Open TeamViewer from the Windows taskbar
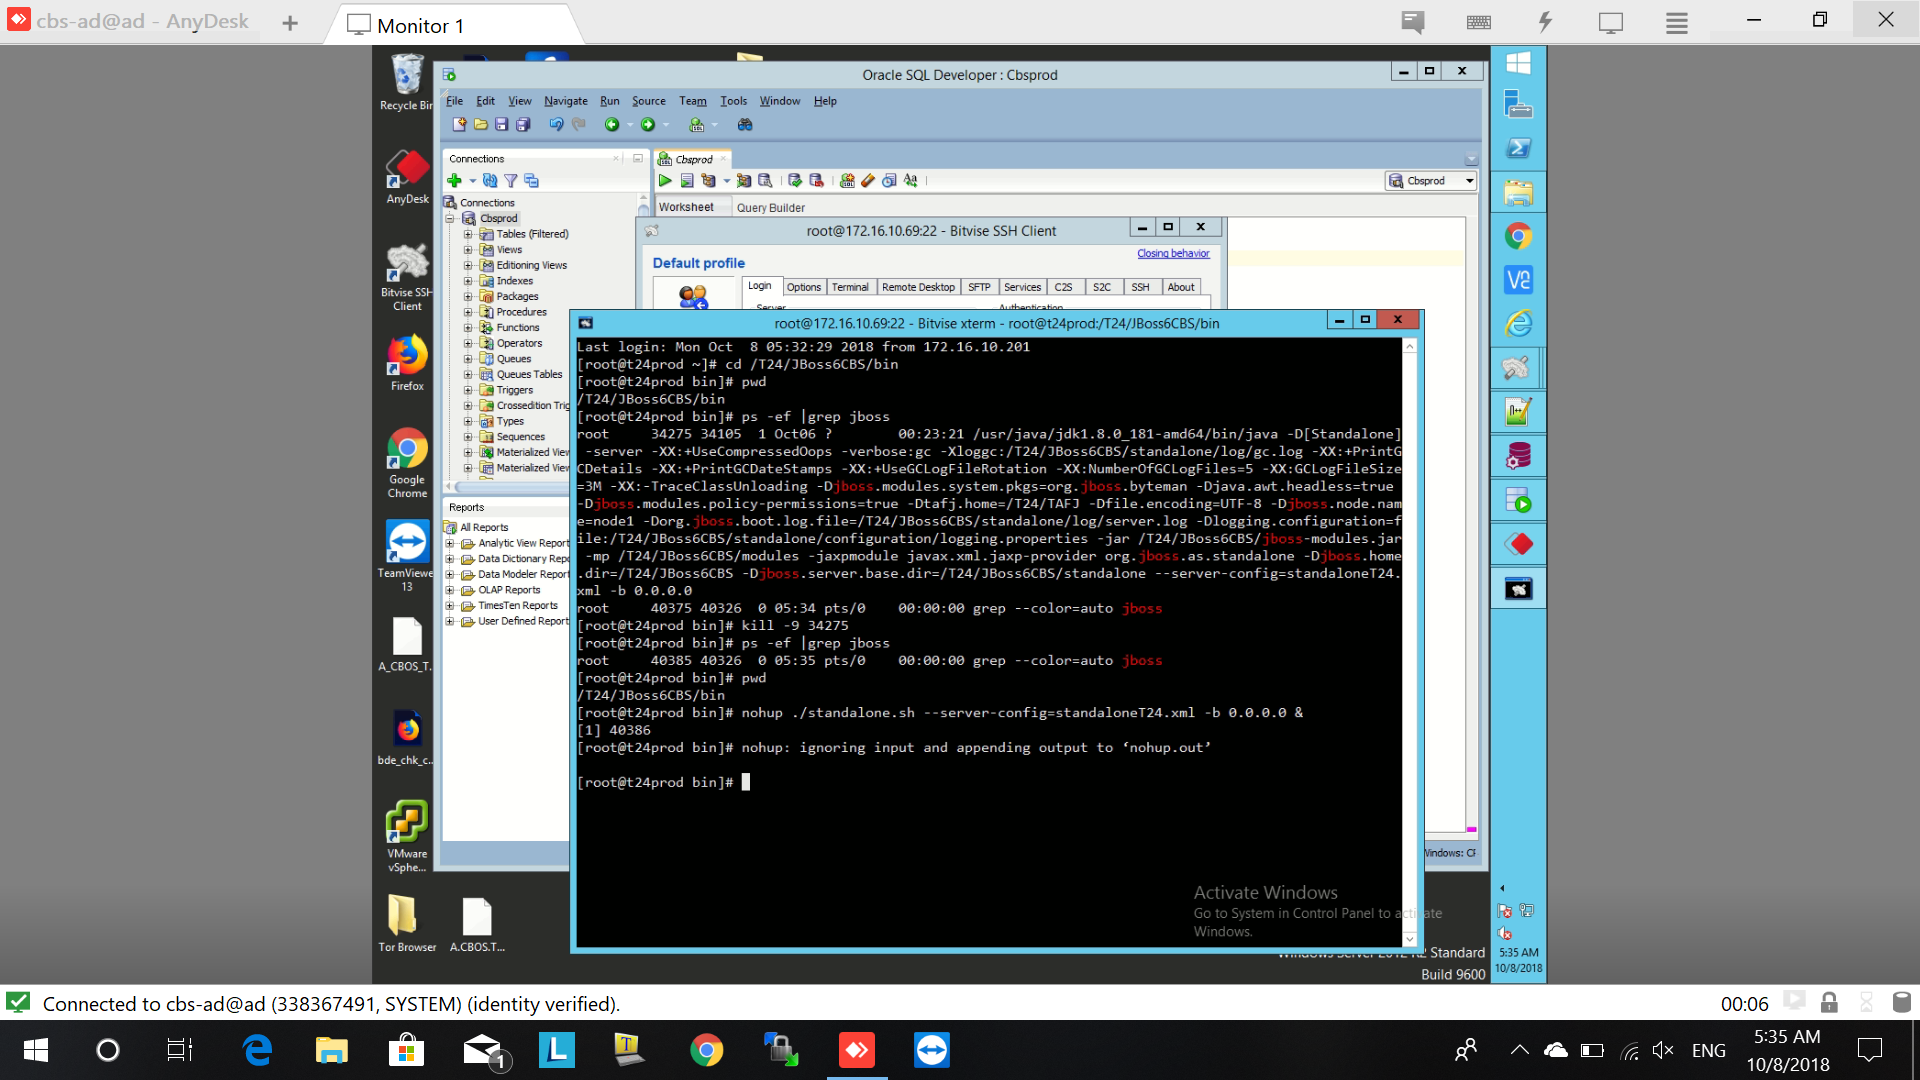 [x=931, y=1050]
